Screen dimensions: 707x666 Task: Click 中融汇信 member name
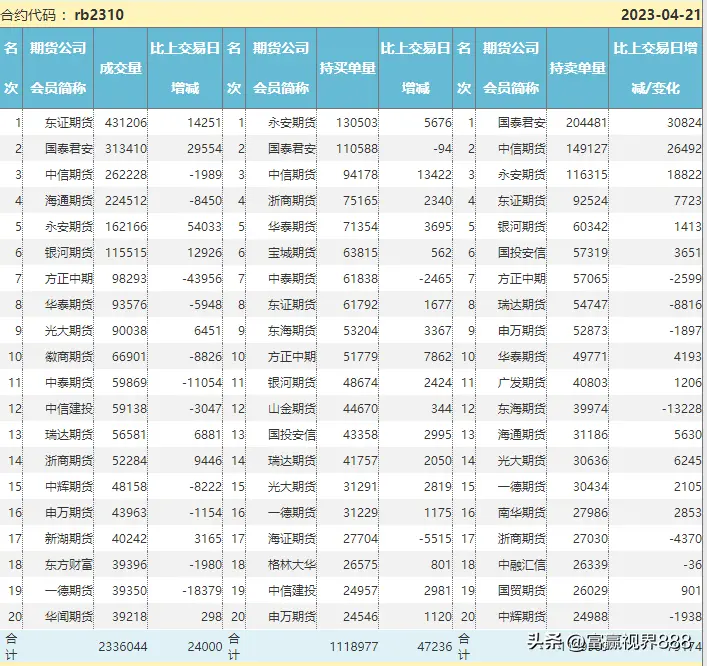521,565
